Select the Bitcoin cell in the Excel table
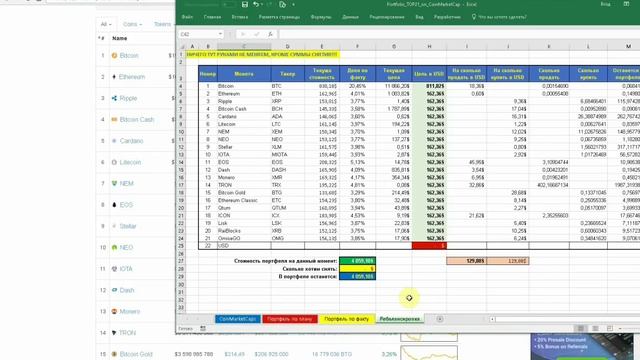This screenshot has width=640, height=360. point(244,86)
